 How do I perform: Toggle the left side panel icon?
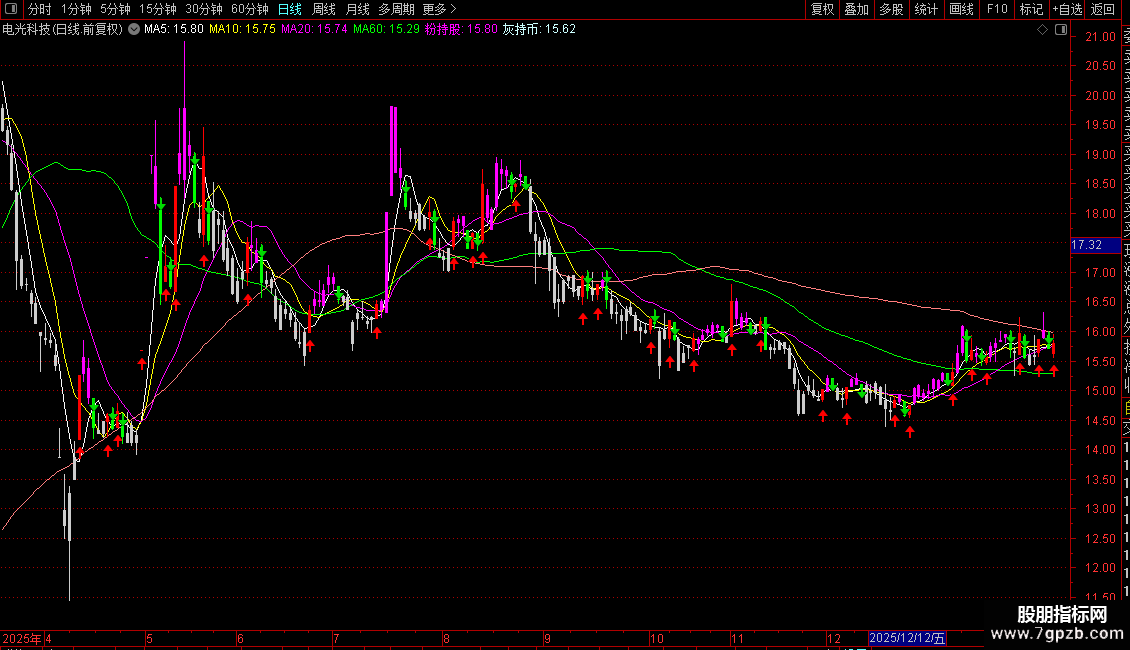(11, 9)
